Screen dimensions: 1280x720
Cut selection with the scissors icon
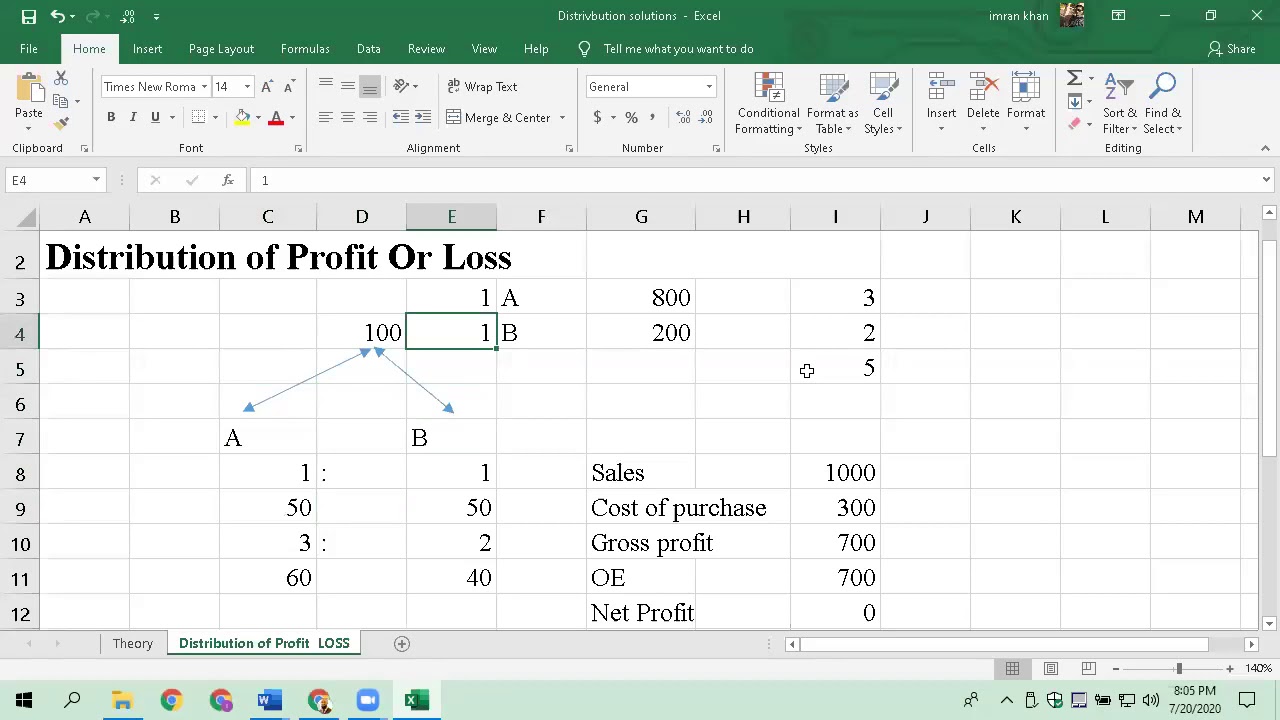point(61,79)
